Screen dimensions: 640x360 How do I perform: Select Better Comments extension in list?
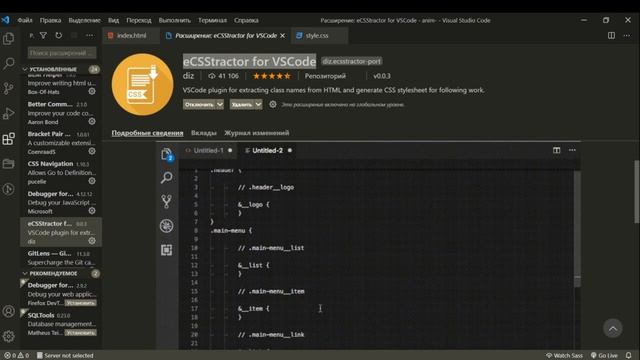[61, 113]
